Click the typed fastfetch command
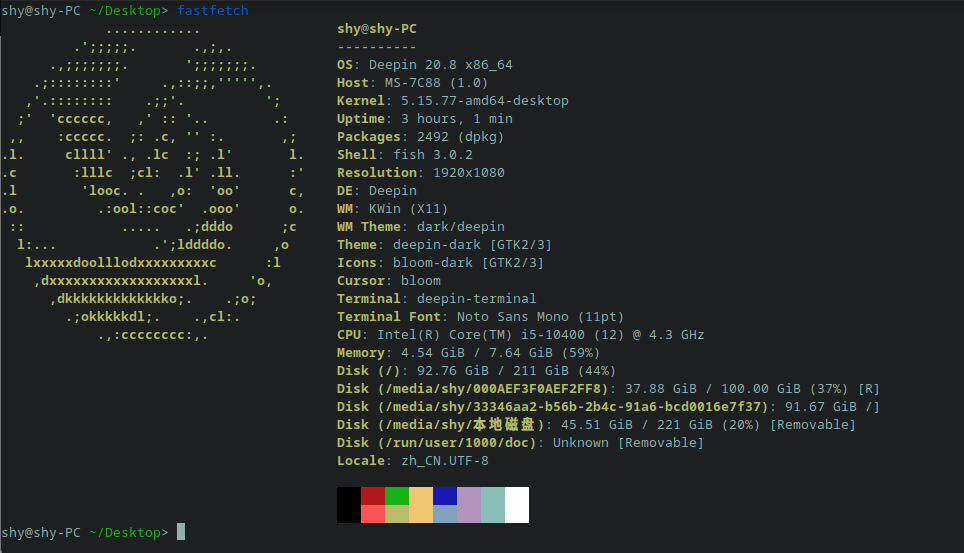 pos(212,11)
